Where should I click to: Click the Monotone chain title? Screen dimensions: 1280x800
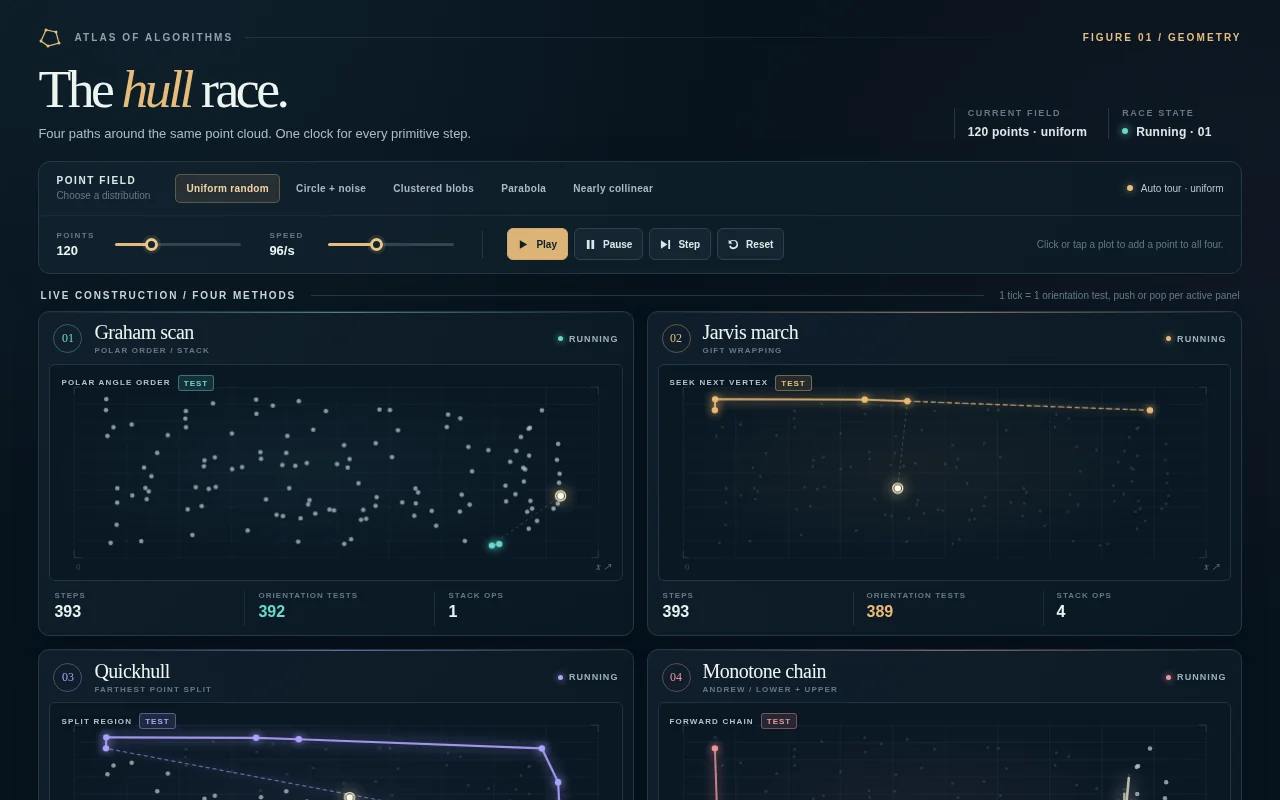pos(764,671)
